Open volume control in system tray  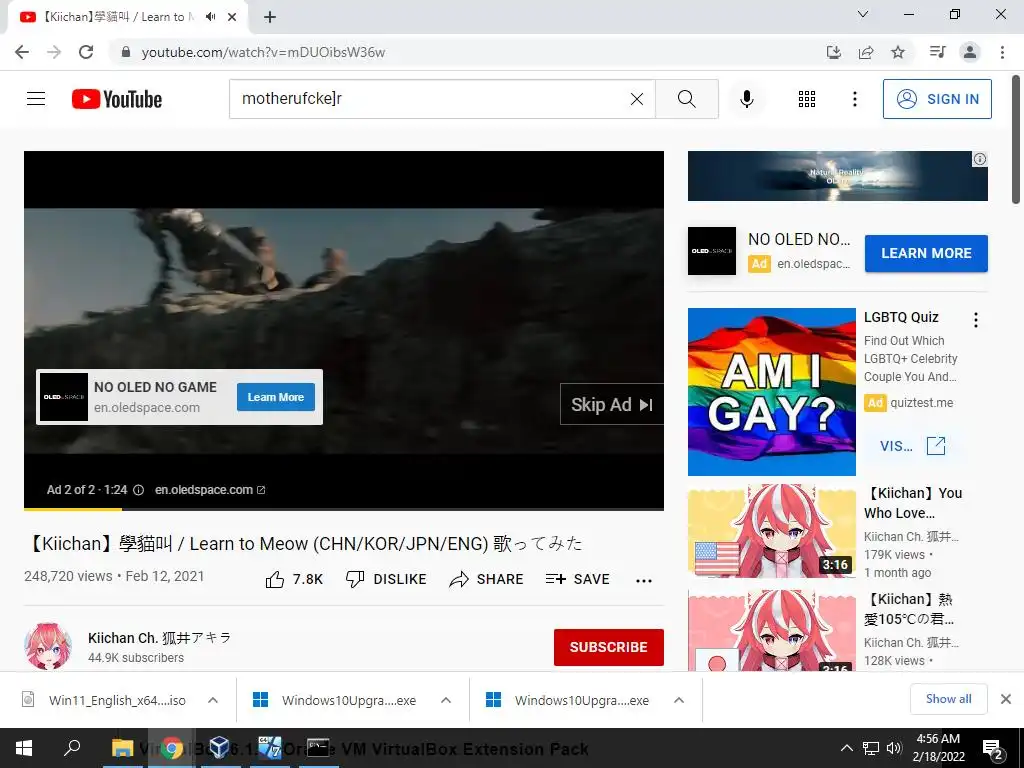(894, 748)
